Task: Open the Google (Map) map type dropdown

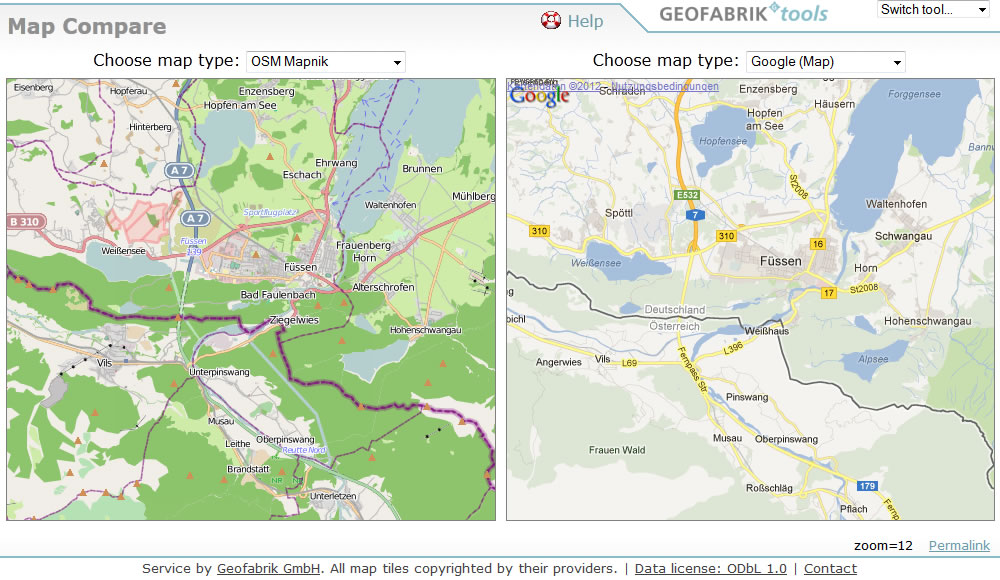Action: click(825, 62)
